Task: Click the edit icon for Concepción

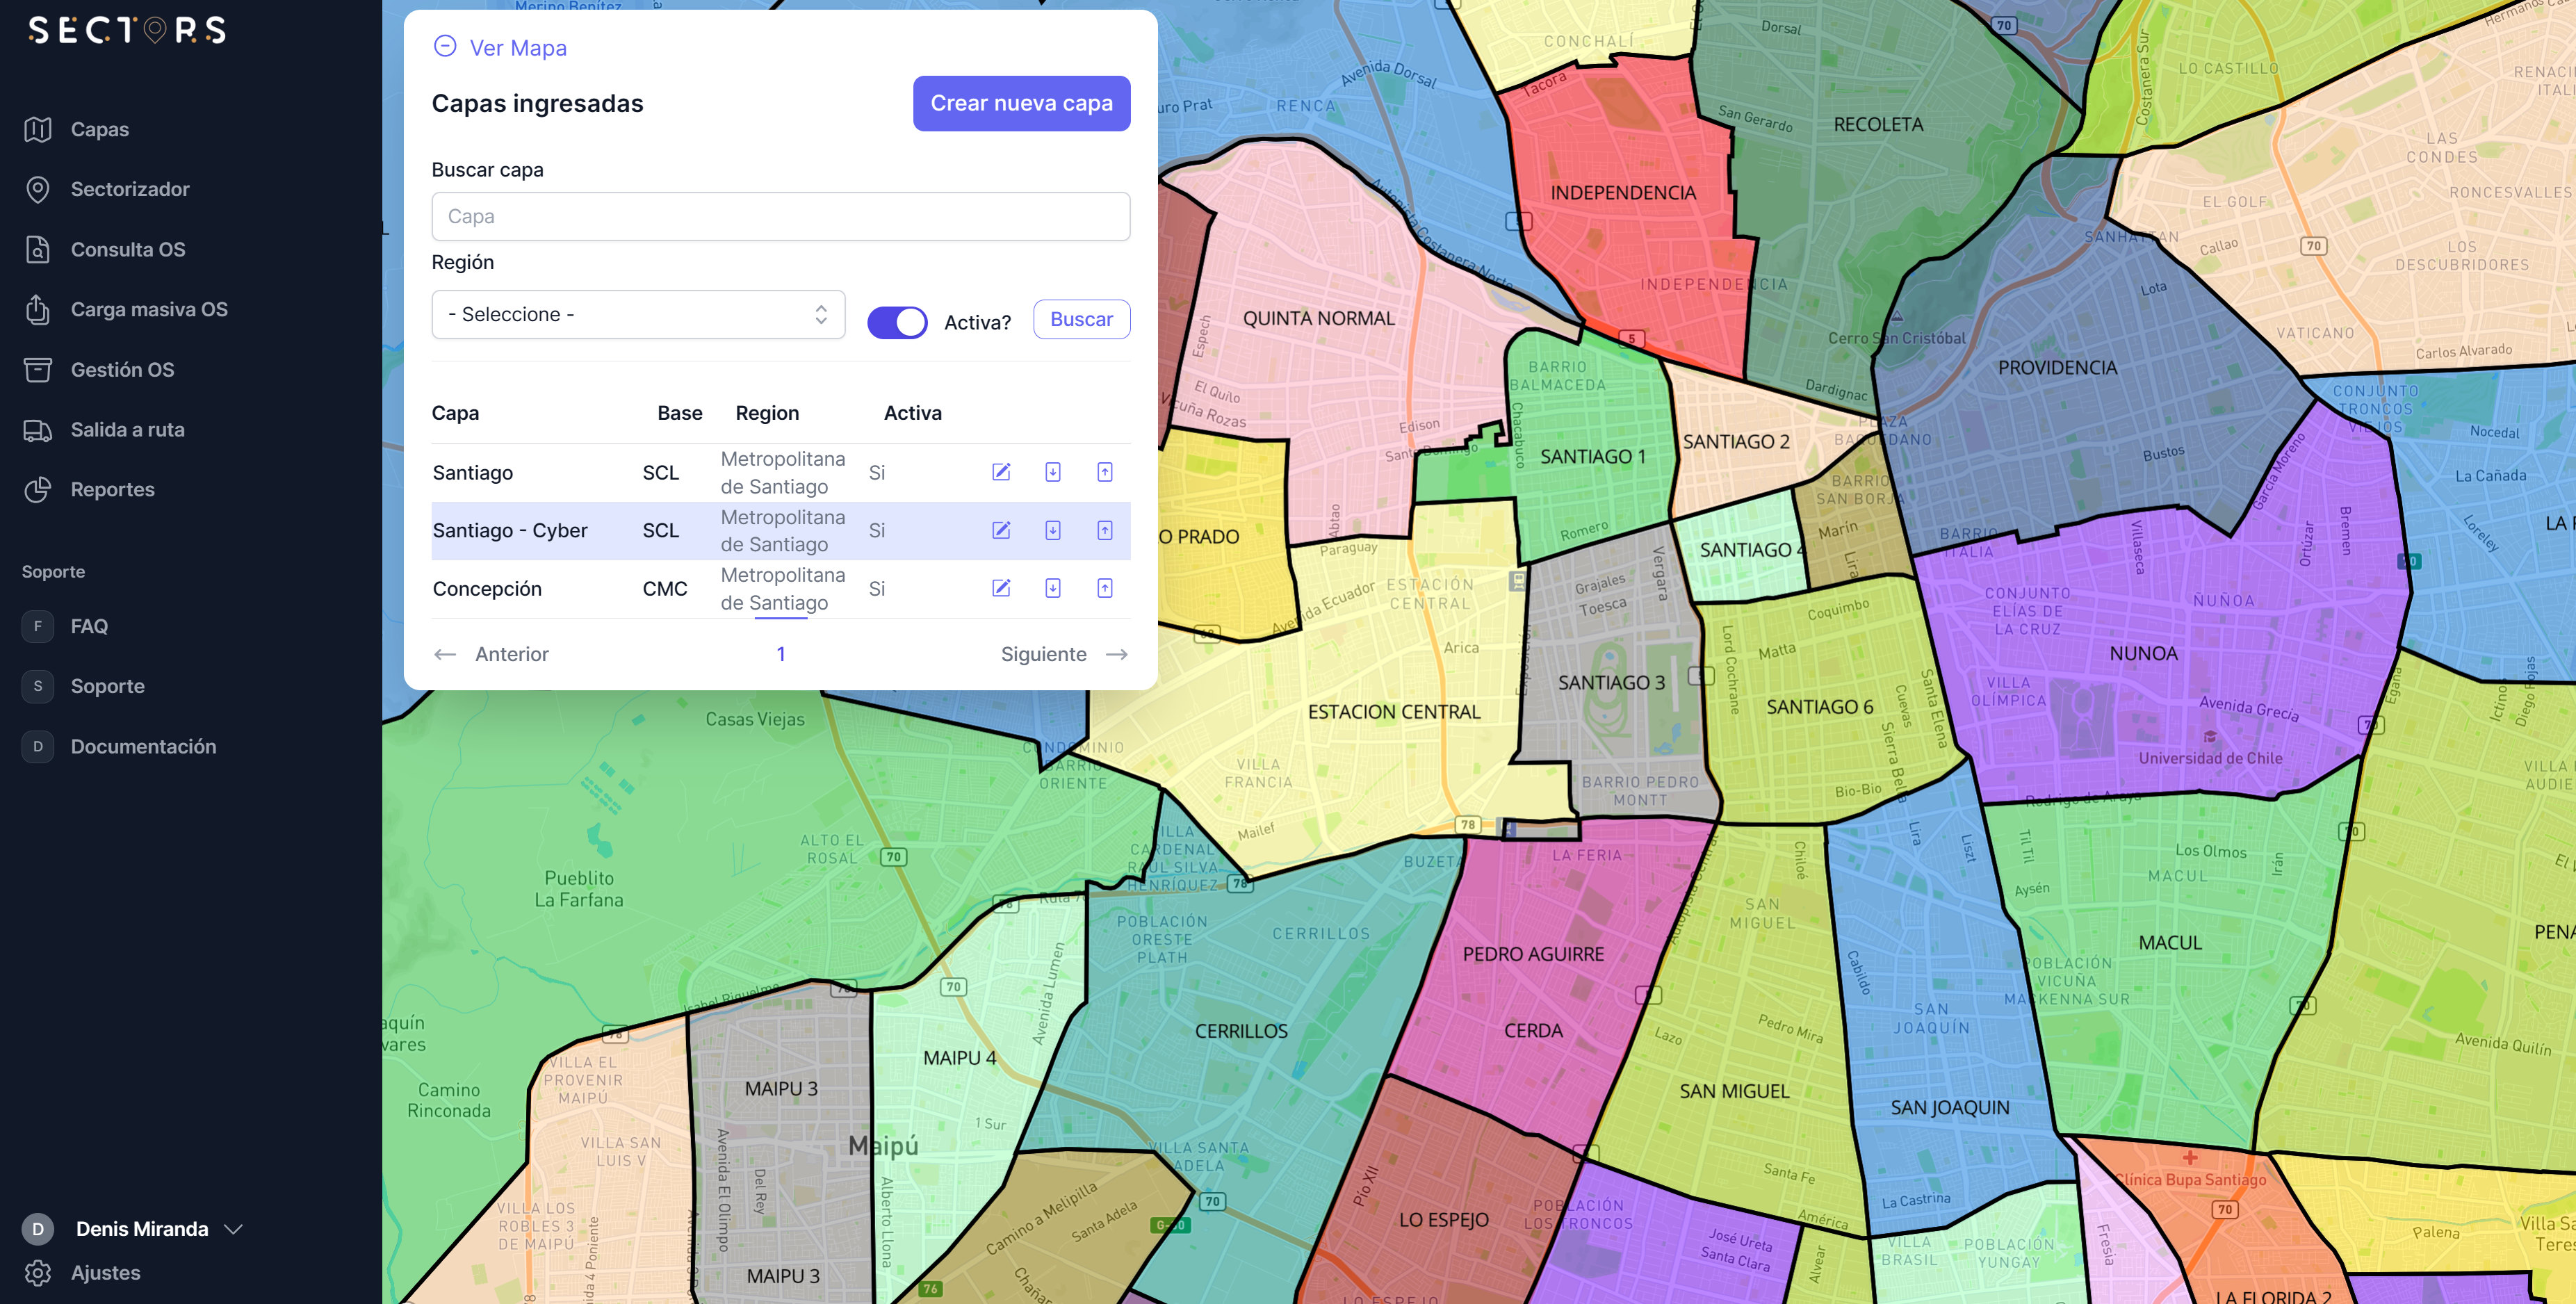Action: (x=1000, y=588)
